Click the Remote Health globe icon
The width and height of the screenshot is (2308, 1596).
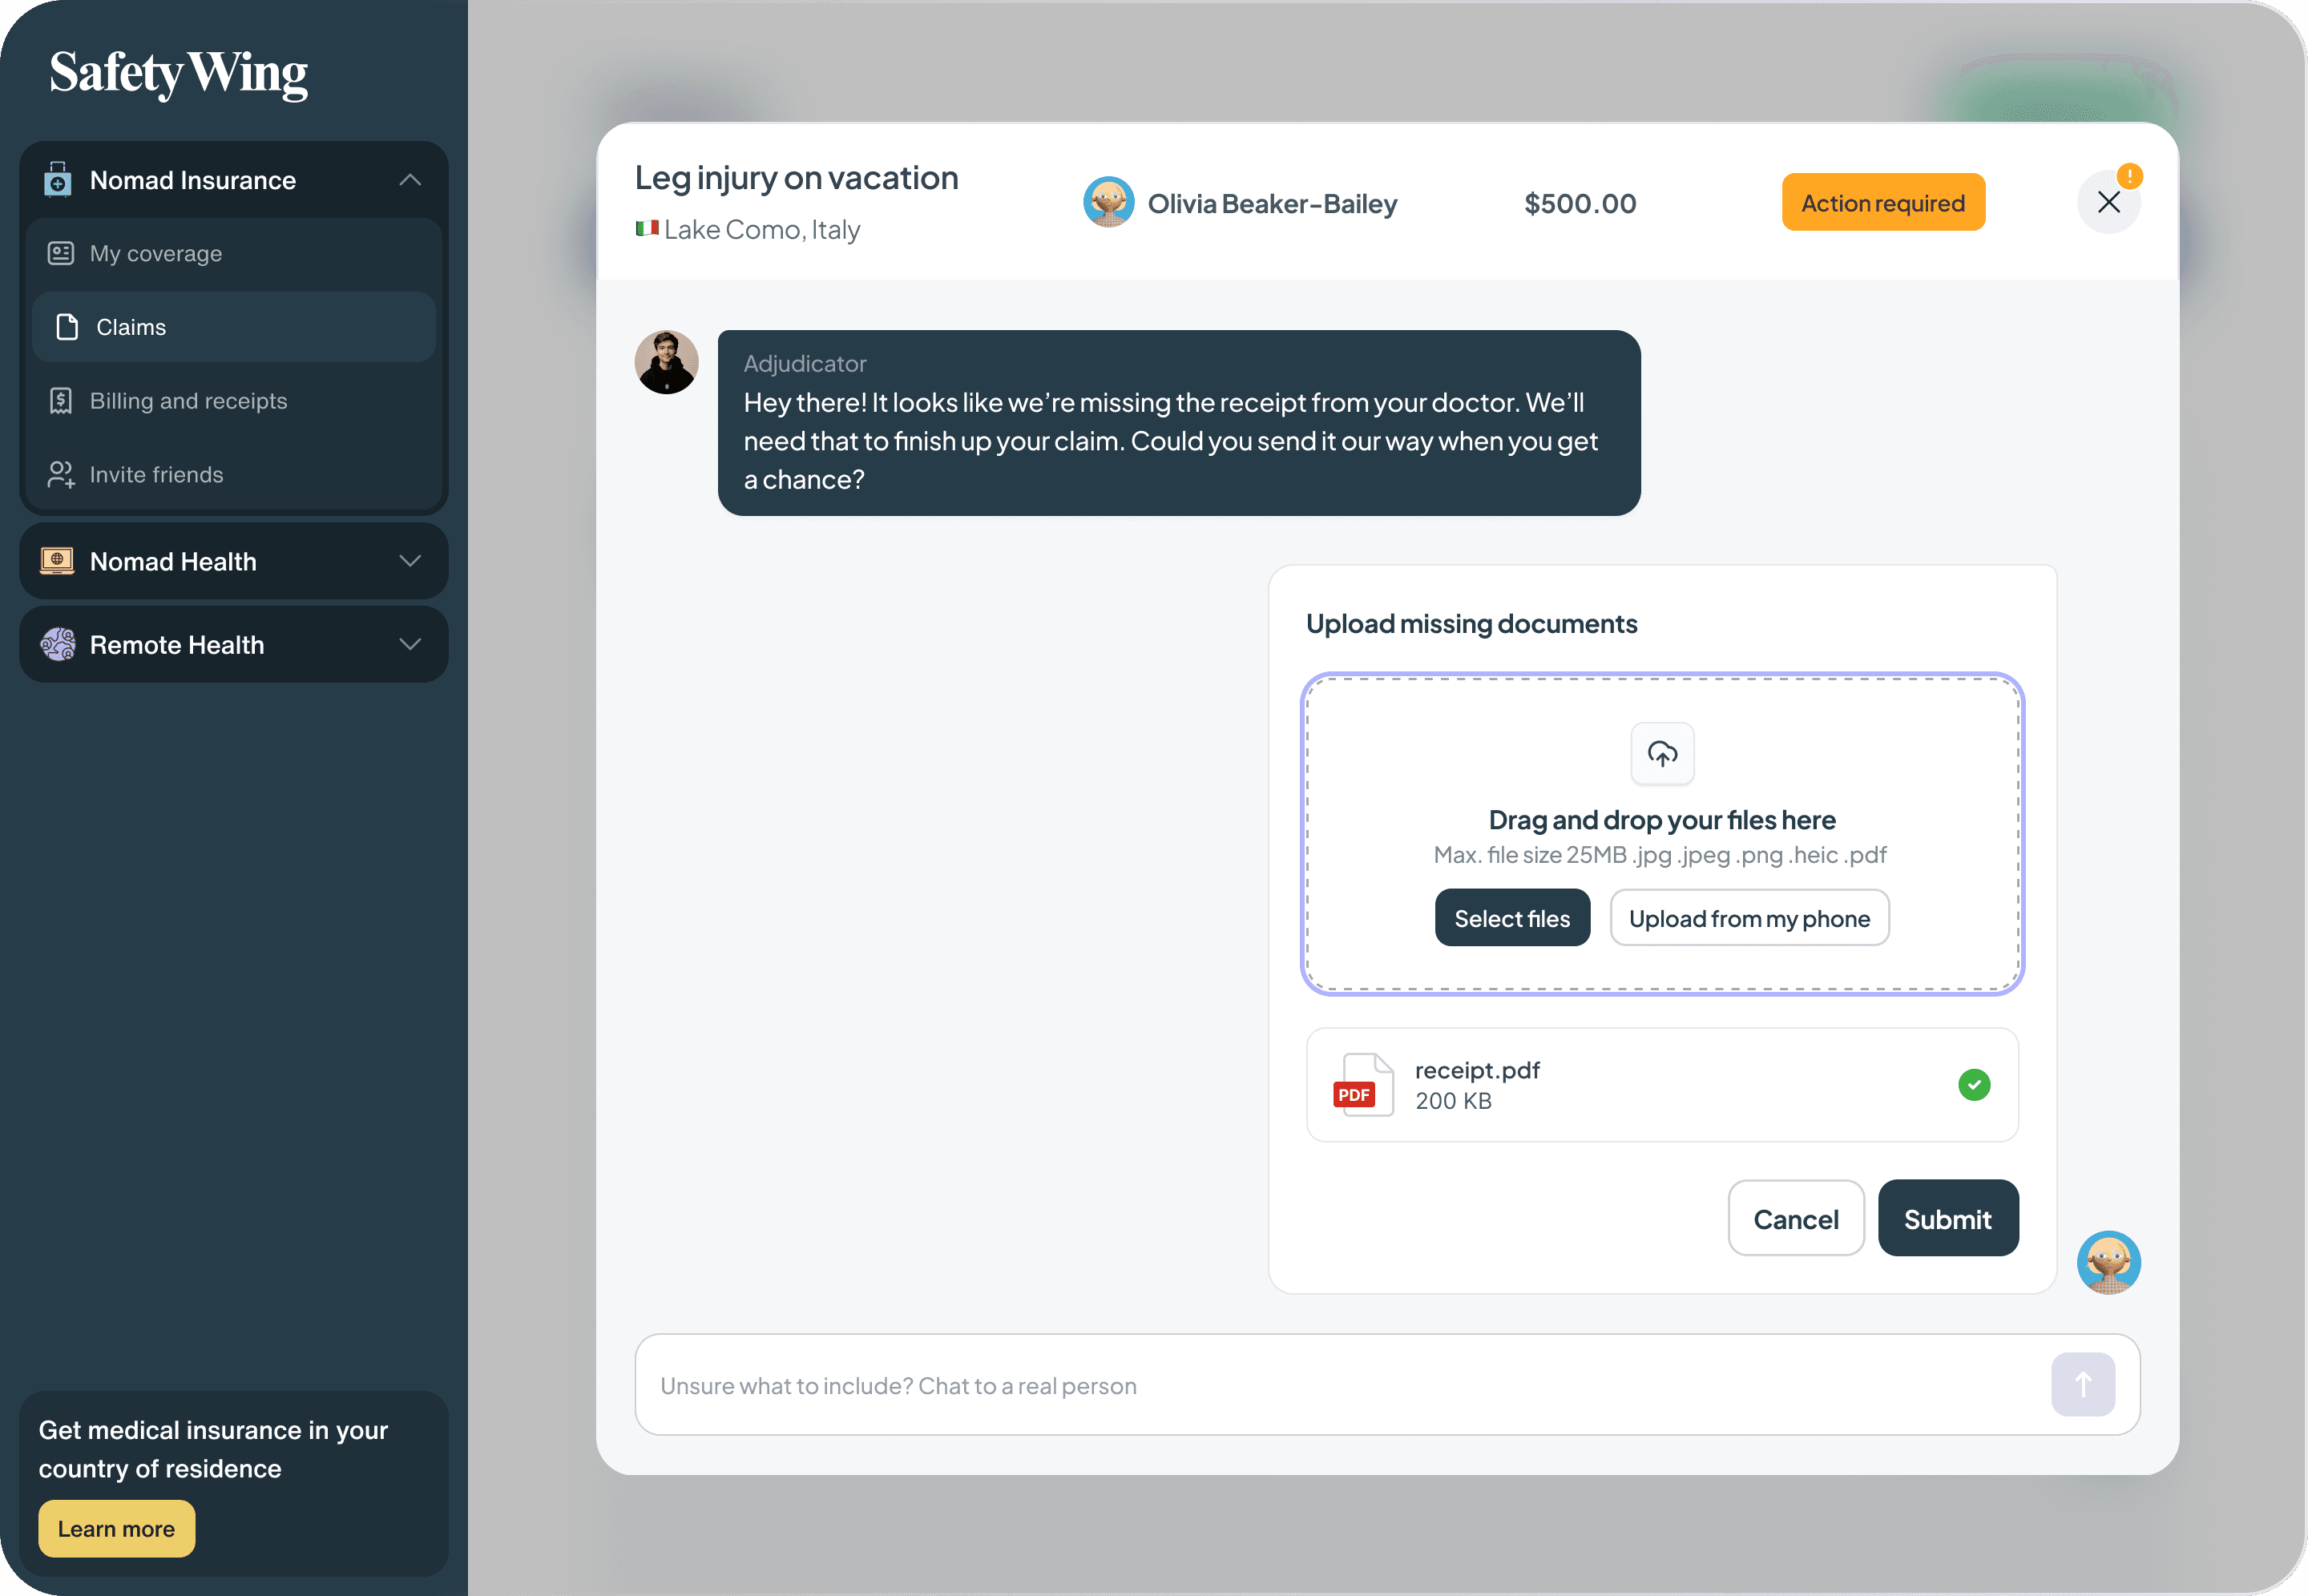(x=57, y=644)
